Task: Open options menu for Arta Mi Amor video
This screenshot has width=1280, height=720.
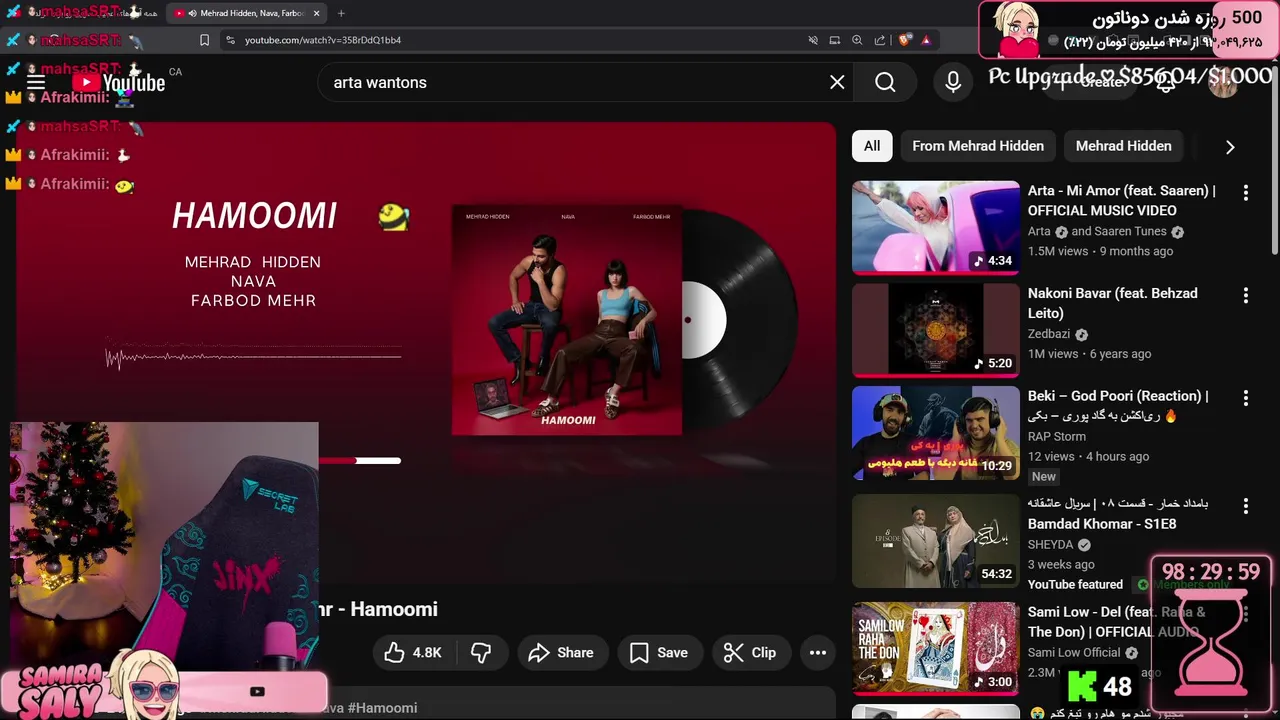Action: [1245, 192]
